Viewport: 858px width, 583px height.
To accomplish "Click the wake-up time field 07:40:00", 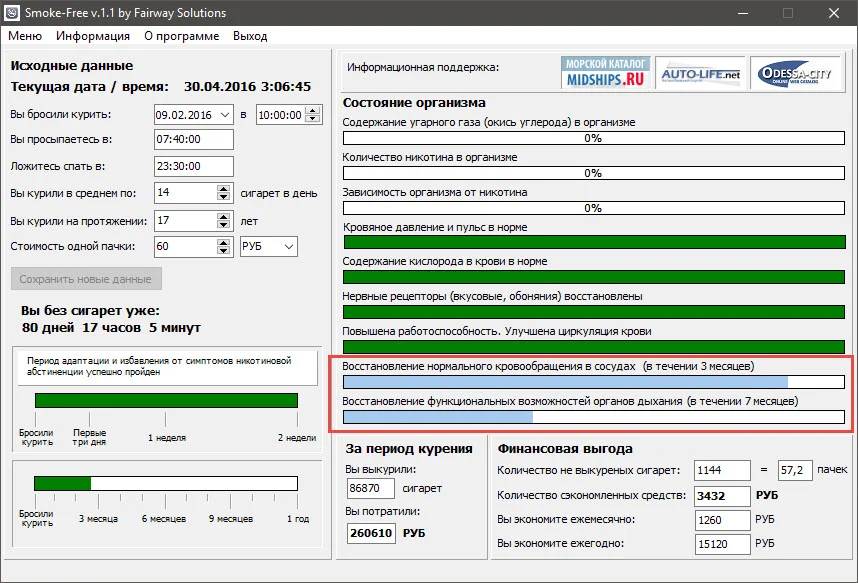I will point(193,141).
